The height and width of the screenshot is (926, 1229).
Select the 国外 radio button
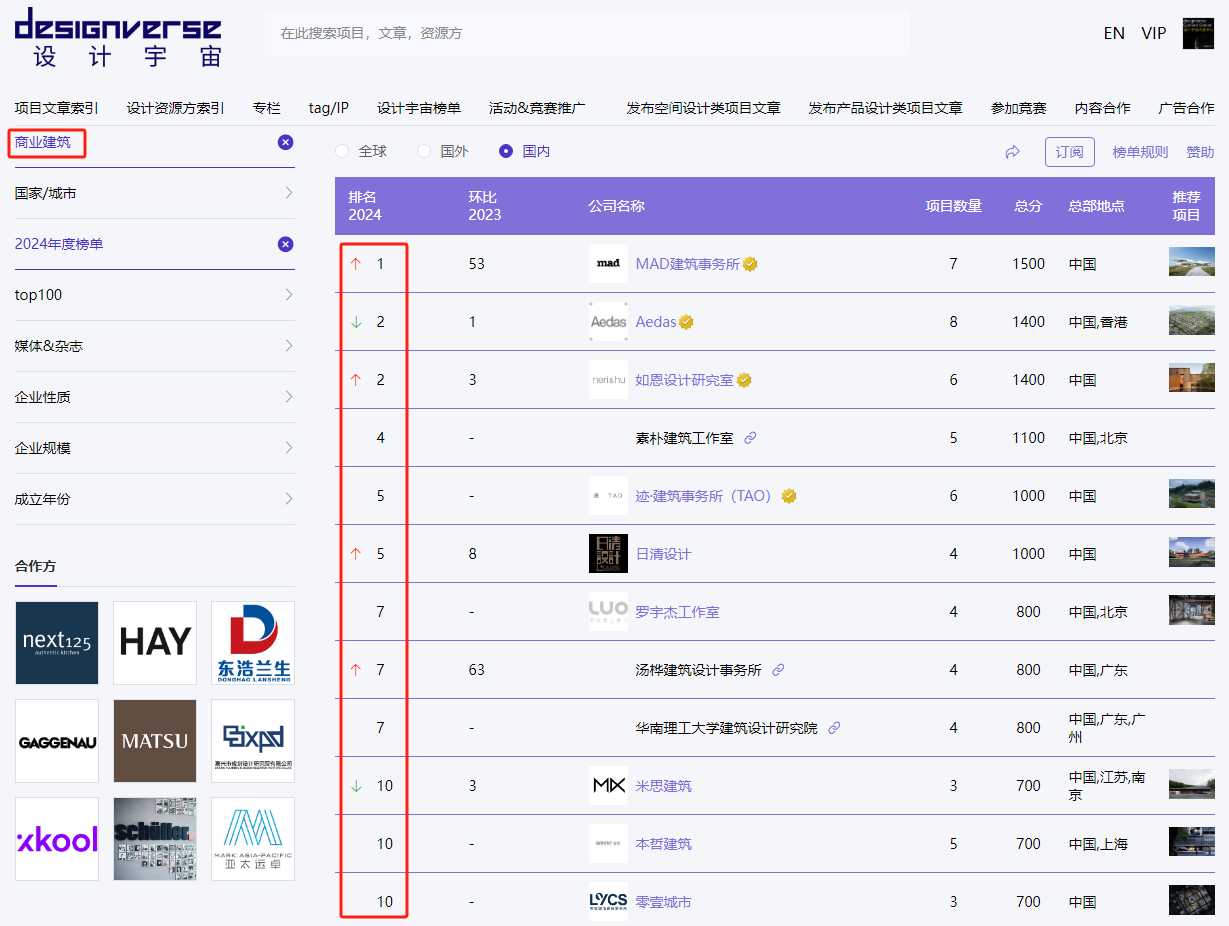(x=424, y=151)
